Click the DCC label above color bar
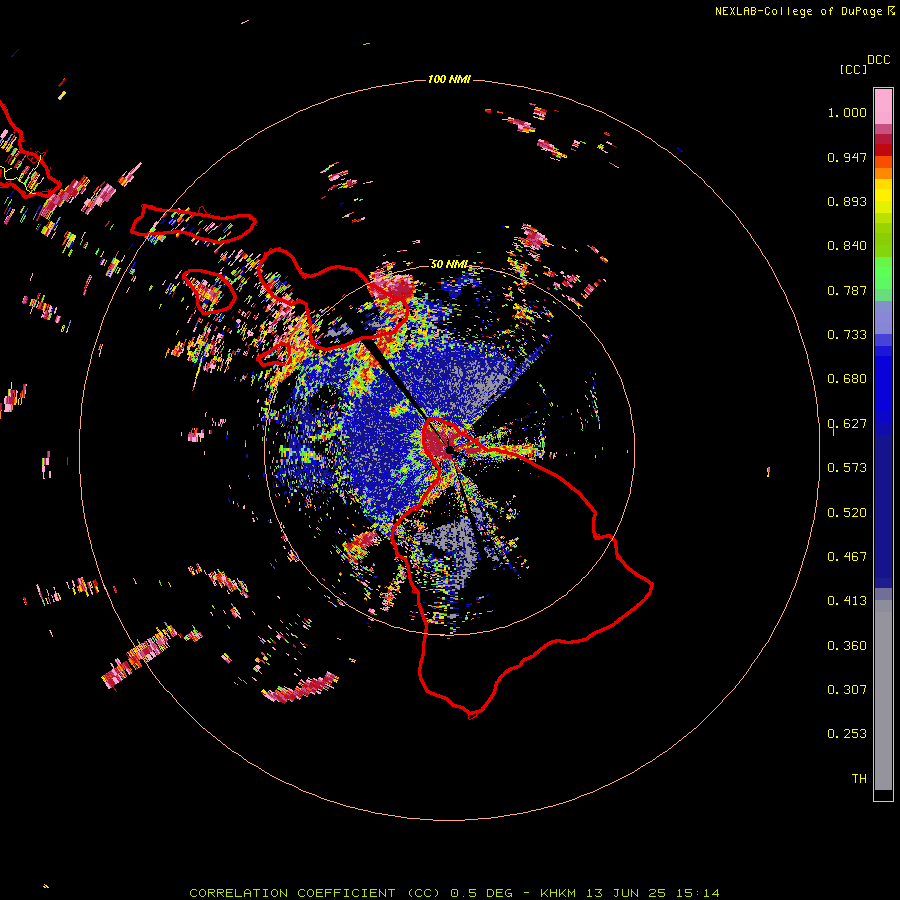 [x=878, y=60]
